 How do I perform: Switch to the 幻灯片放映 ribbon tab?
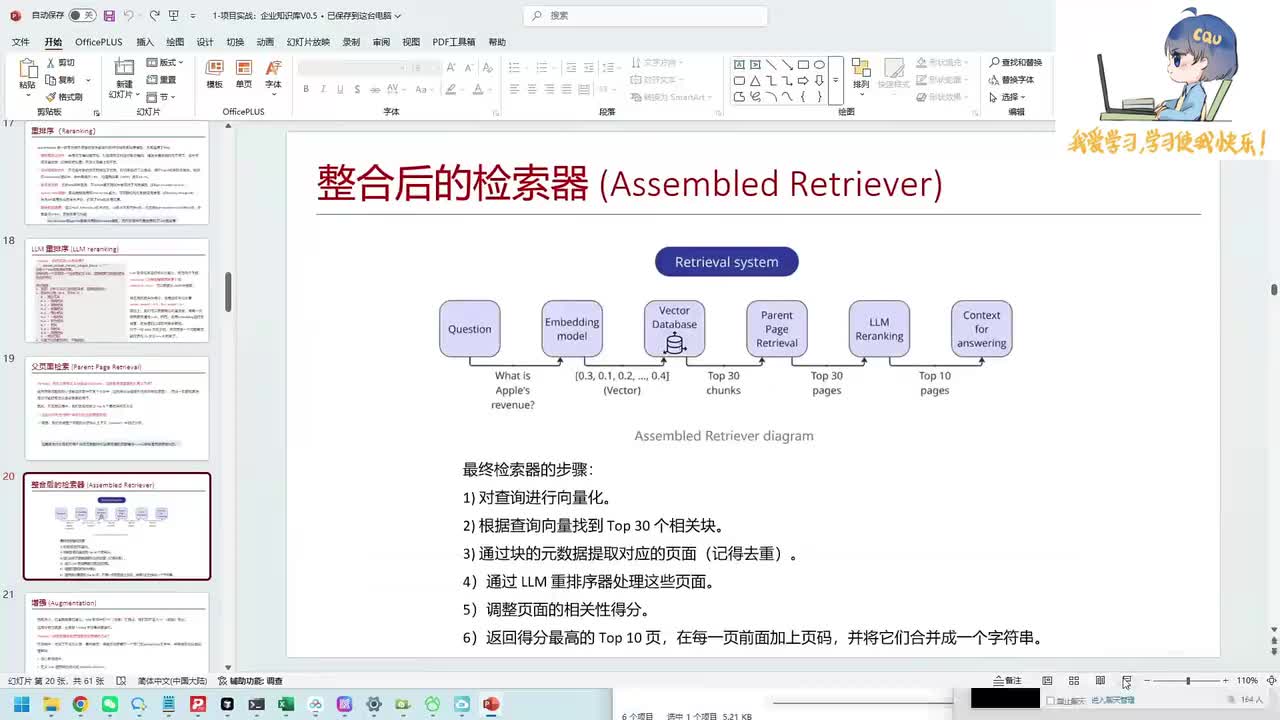pos(308,42)
